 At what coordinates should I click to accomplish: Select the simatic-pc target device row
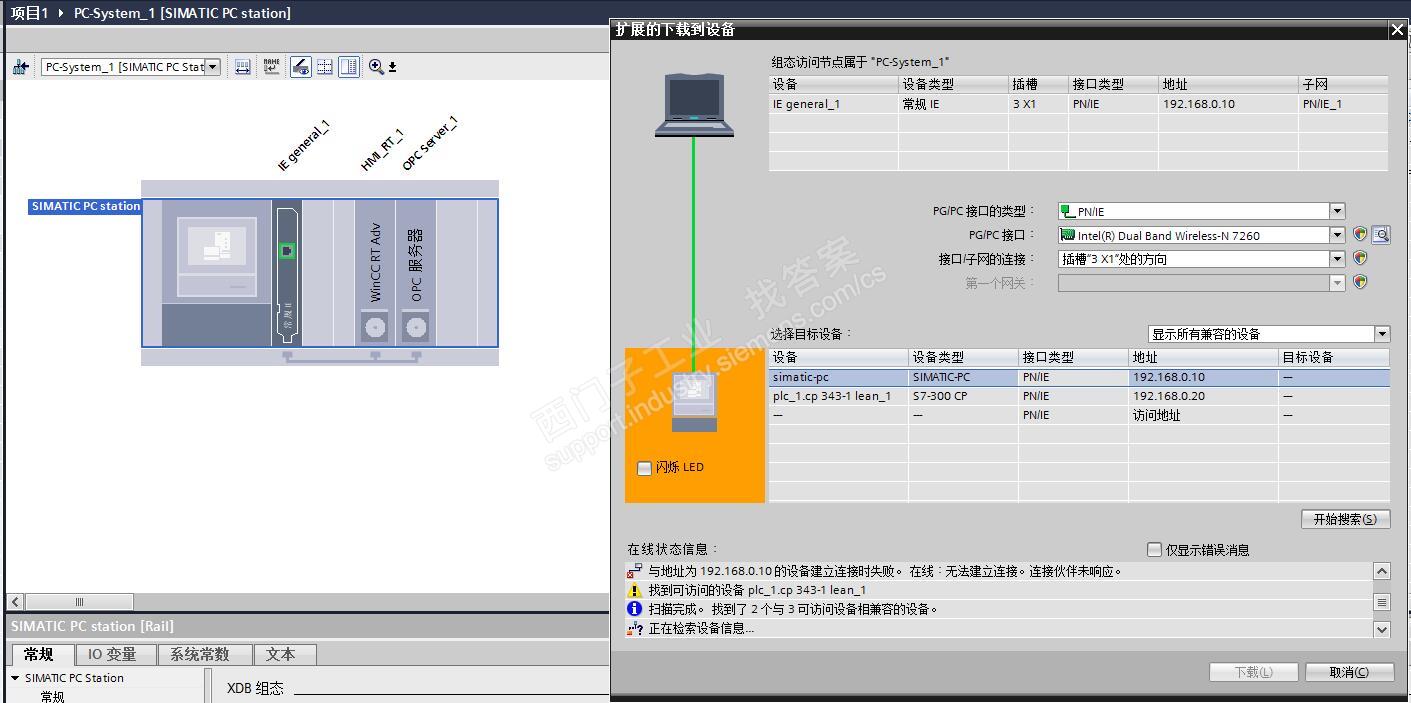[1079, 377]
